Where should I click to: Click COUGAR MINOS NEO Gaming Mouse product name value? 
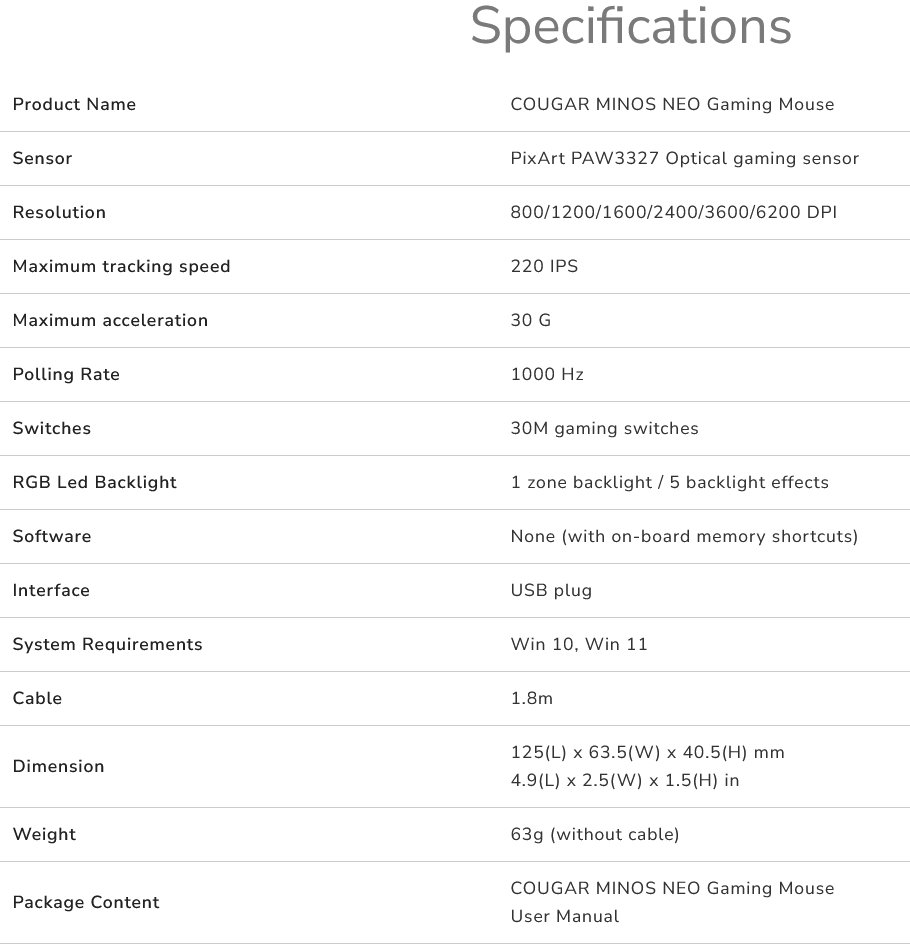(672, 104)
